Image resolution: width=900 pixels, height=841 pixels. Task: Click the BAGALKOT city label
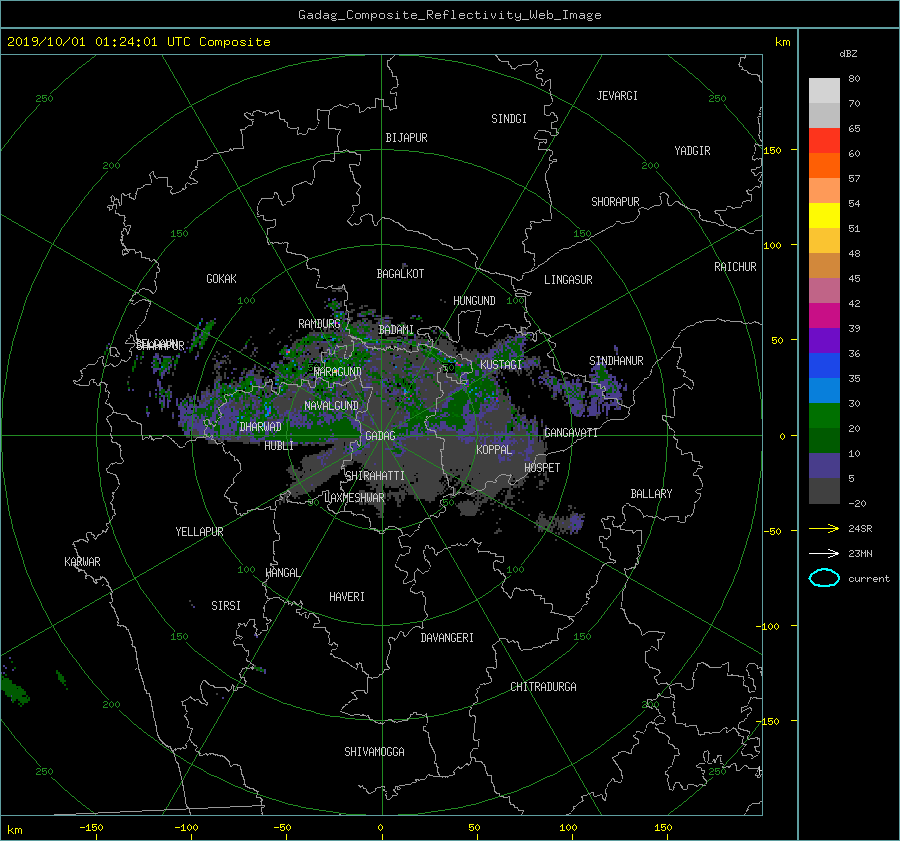[x=400, y=274]
